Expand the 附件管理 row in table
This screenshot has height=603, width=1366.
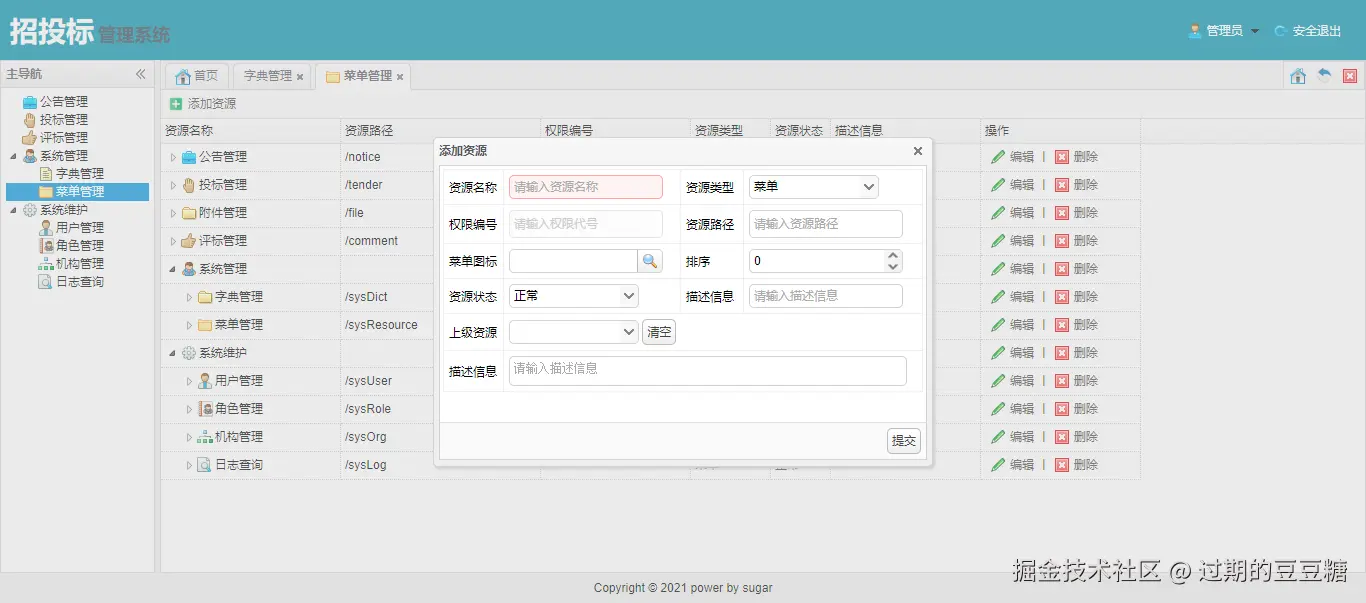(x=173, y=213)
